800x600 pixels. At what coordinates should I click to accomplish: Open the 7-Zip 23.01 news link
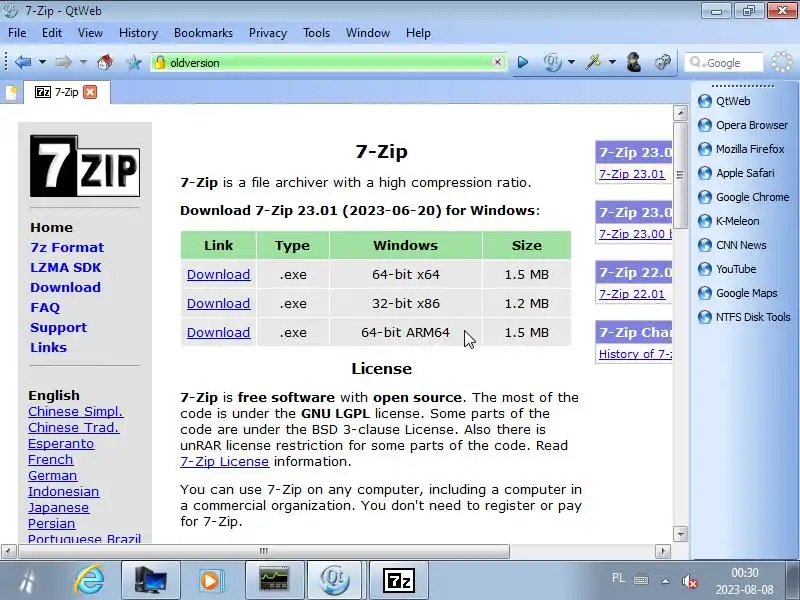[x=632, y=174]
